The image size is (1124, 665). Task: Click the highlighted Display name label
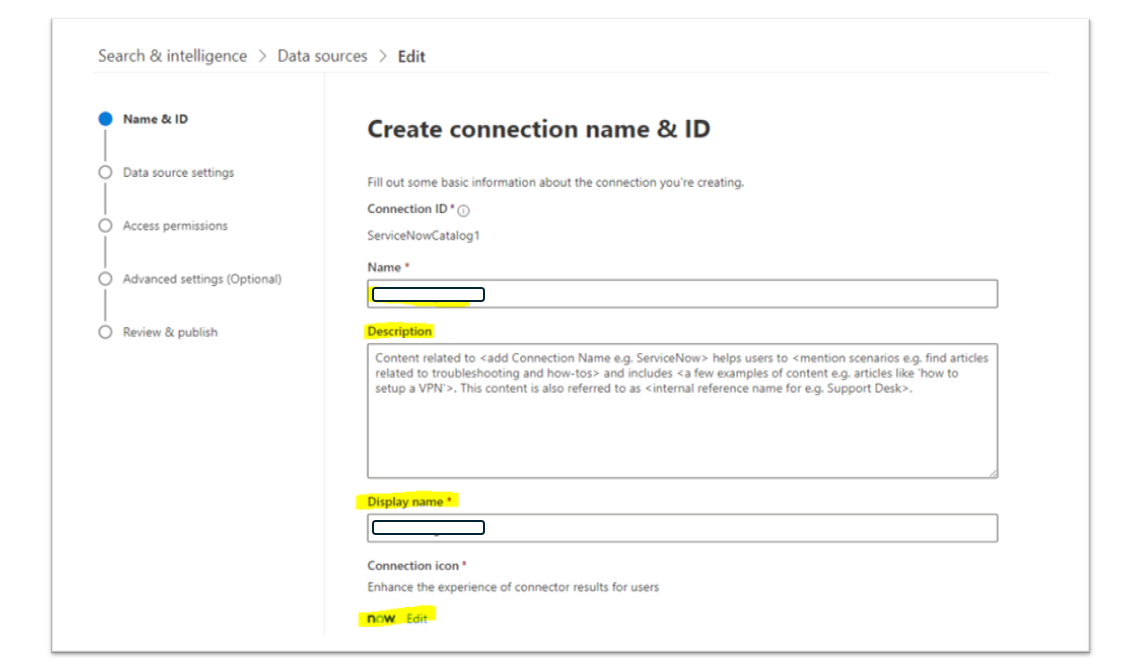tap(409, 500)
